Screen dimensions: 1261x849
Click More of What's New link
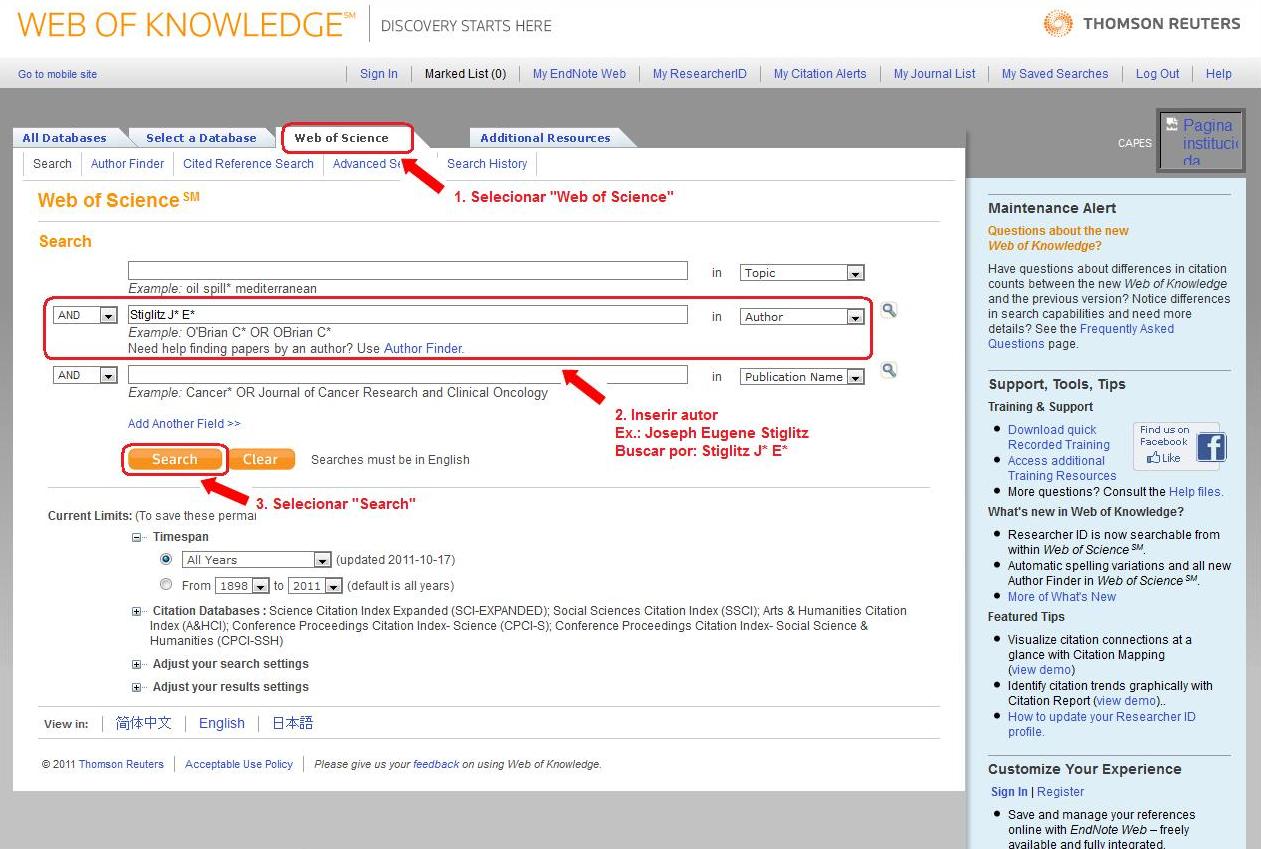tap(1062, 597)
